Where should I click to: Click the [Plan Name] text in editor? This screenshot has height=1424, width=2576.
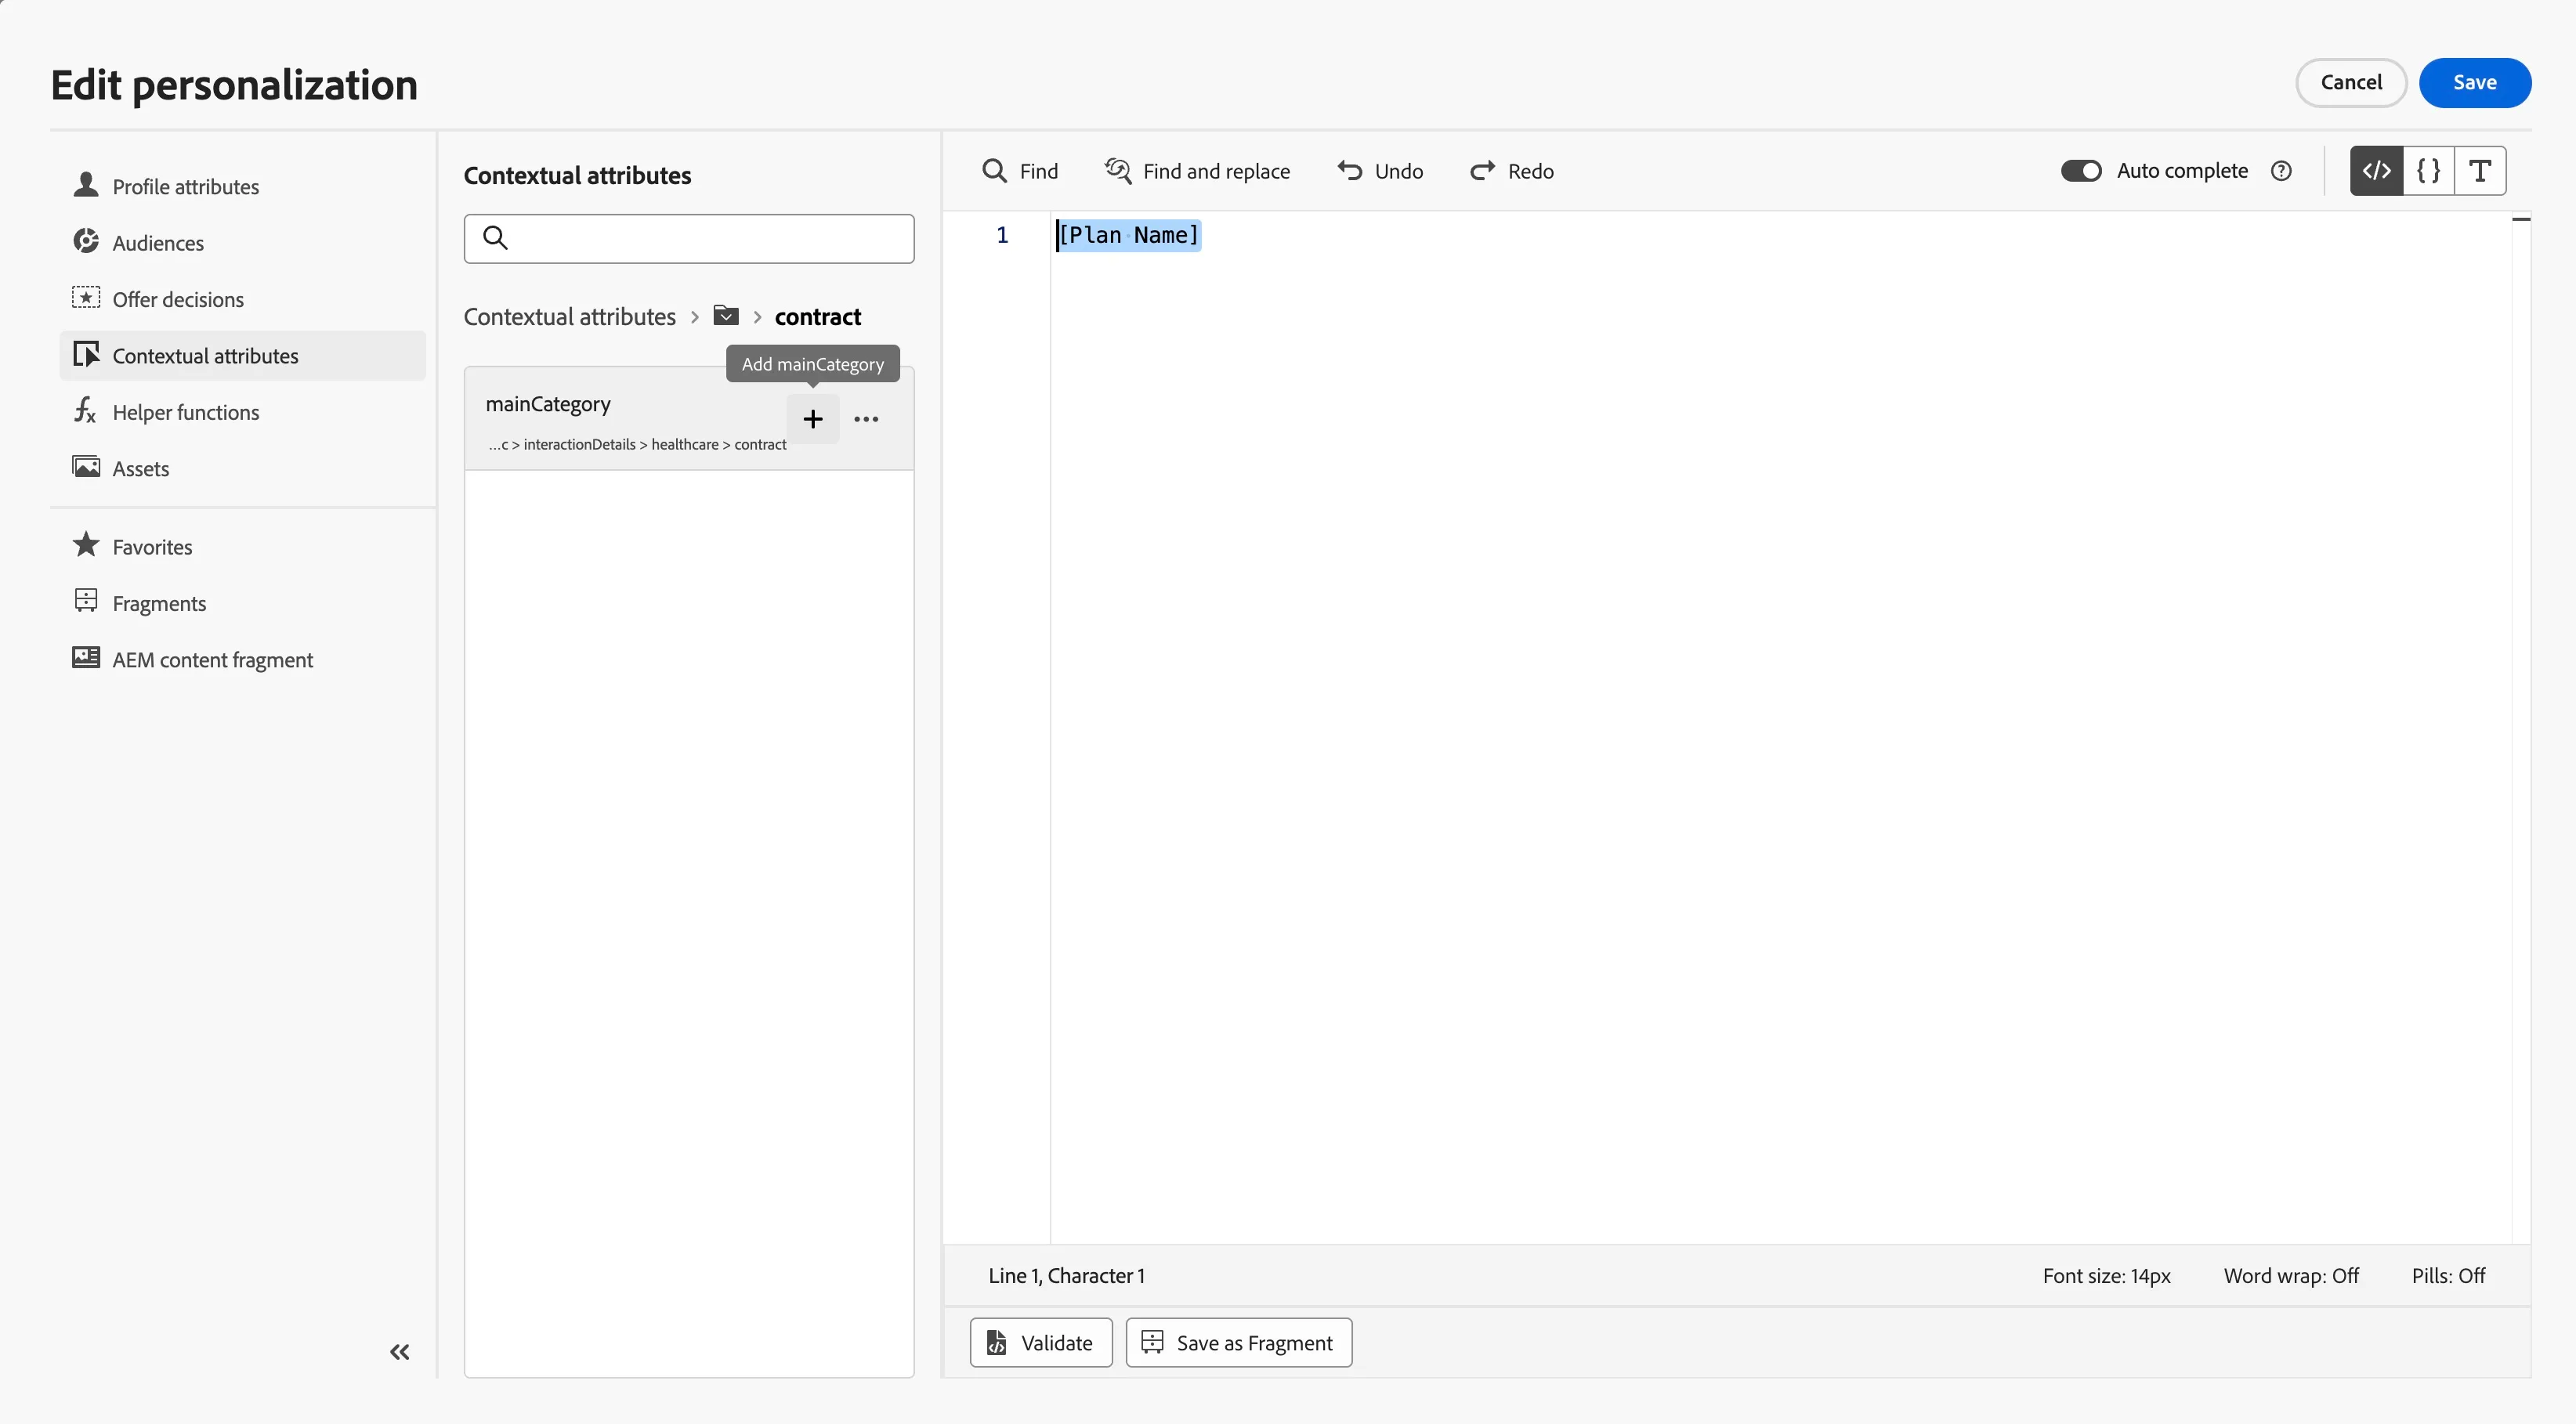1129,235
